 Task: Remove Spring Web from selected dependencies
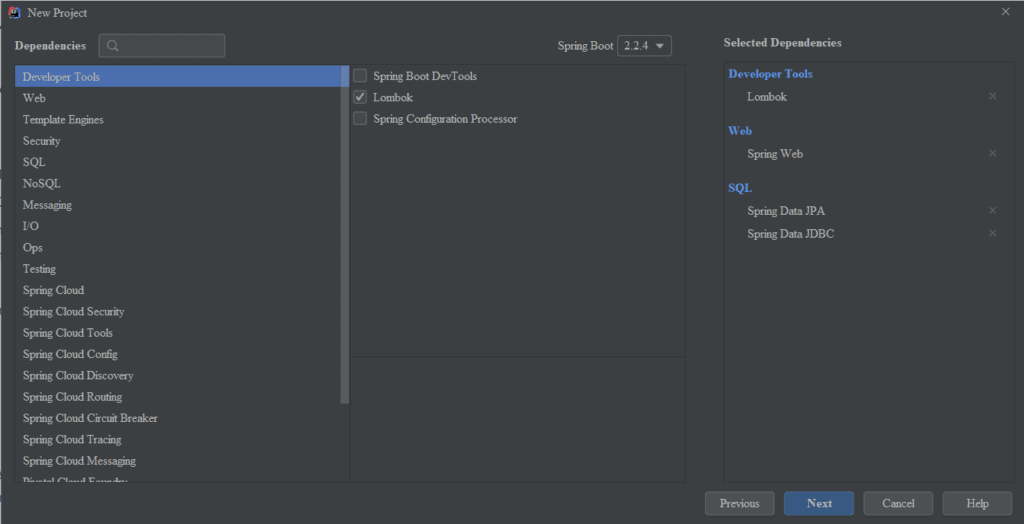[992, 154]
